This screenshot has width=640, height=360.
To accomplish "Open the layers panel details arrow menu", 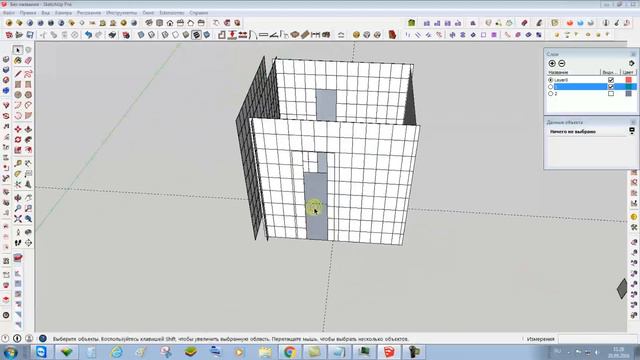I will click(x=631, y=63).
